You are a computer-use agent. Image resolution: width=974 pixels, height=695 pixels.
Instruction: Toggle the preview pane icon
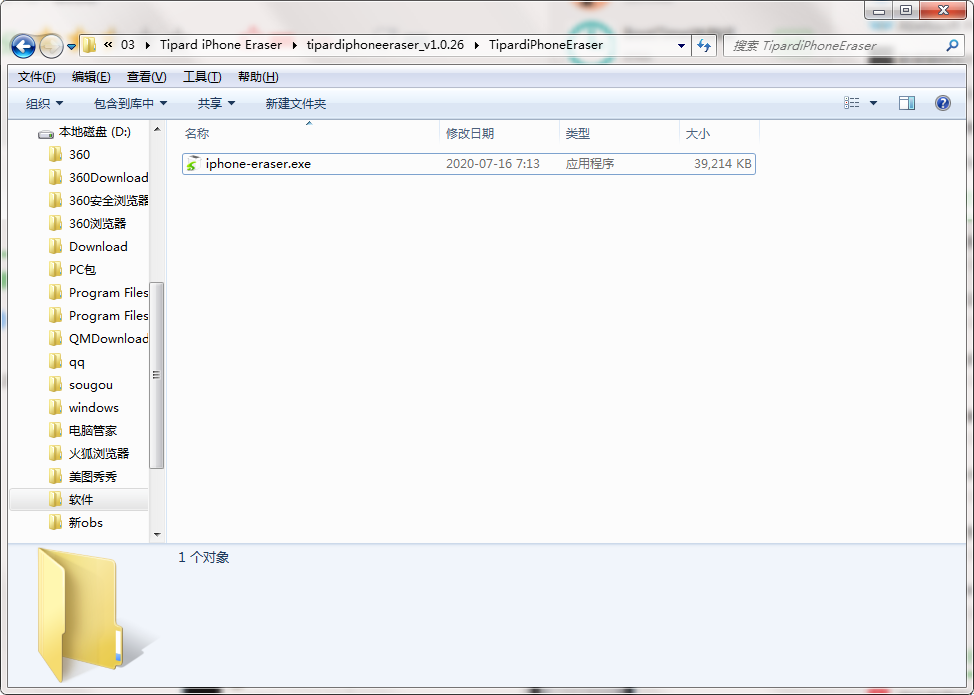pos(907,103)
